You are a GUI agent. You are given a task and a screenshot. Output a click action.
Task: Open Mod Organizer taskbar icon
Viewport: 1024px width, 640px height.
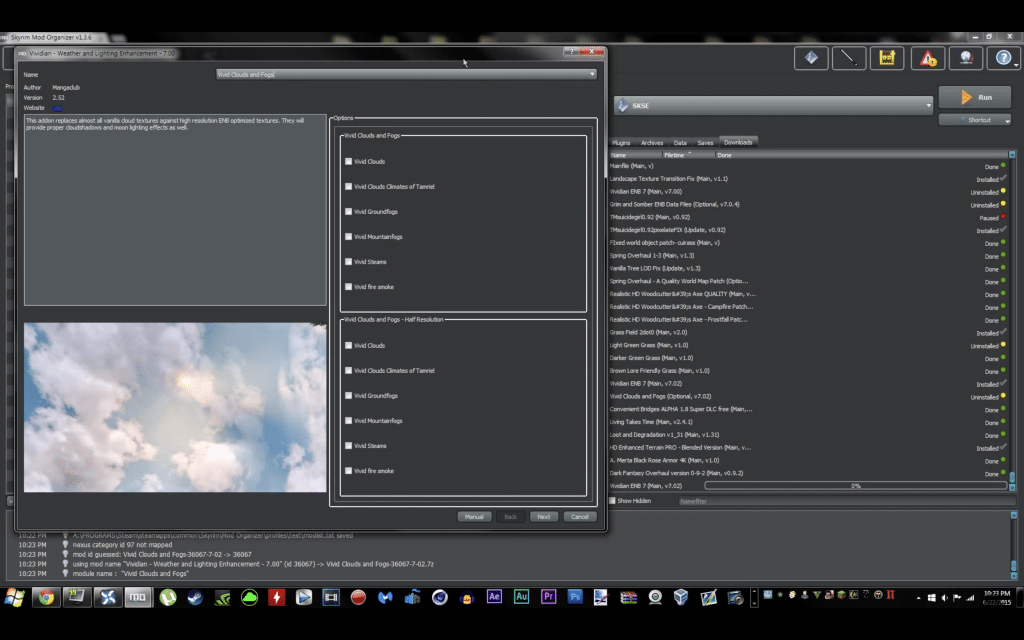(137, 597)
